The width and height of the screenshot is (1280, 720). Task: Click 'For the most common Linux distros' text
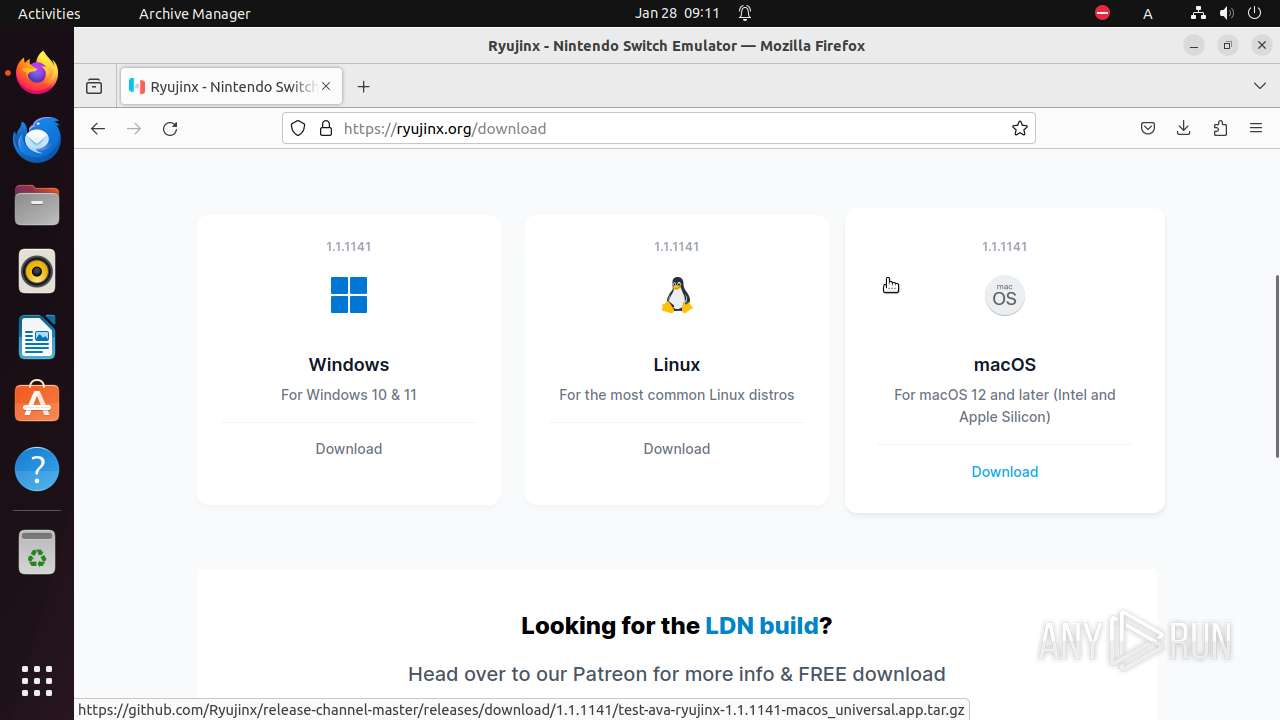click(x=677, y=395)
